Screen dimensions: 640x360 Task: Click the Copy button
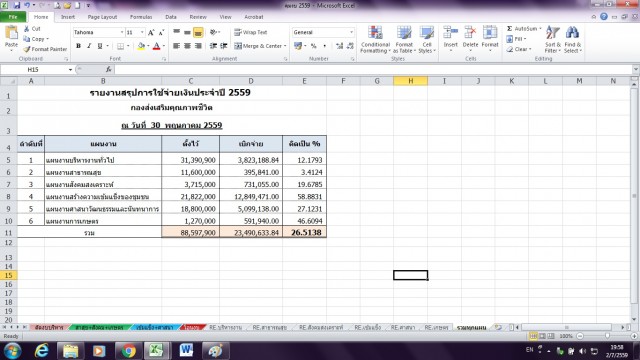35,39
